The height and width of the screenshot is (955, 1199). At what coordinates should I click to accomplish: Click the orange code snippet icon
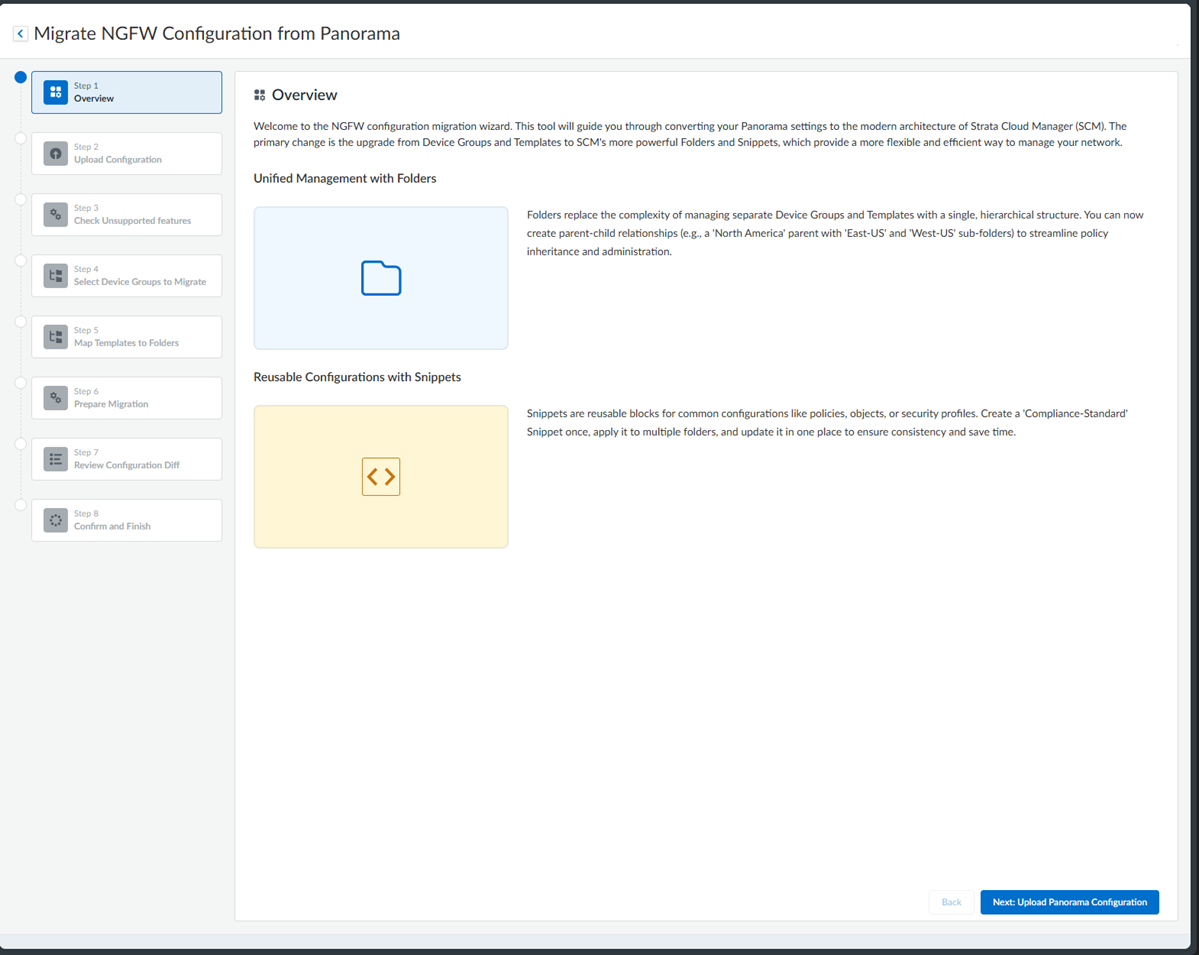point(381,477)
